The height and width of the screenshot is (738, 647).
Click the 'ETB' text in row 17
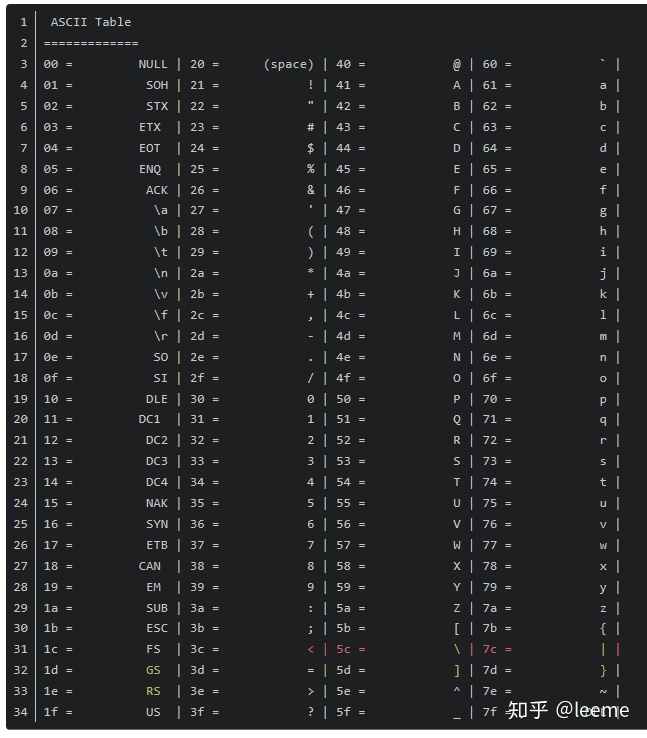157,545
